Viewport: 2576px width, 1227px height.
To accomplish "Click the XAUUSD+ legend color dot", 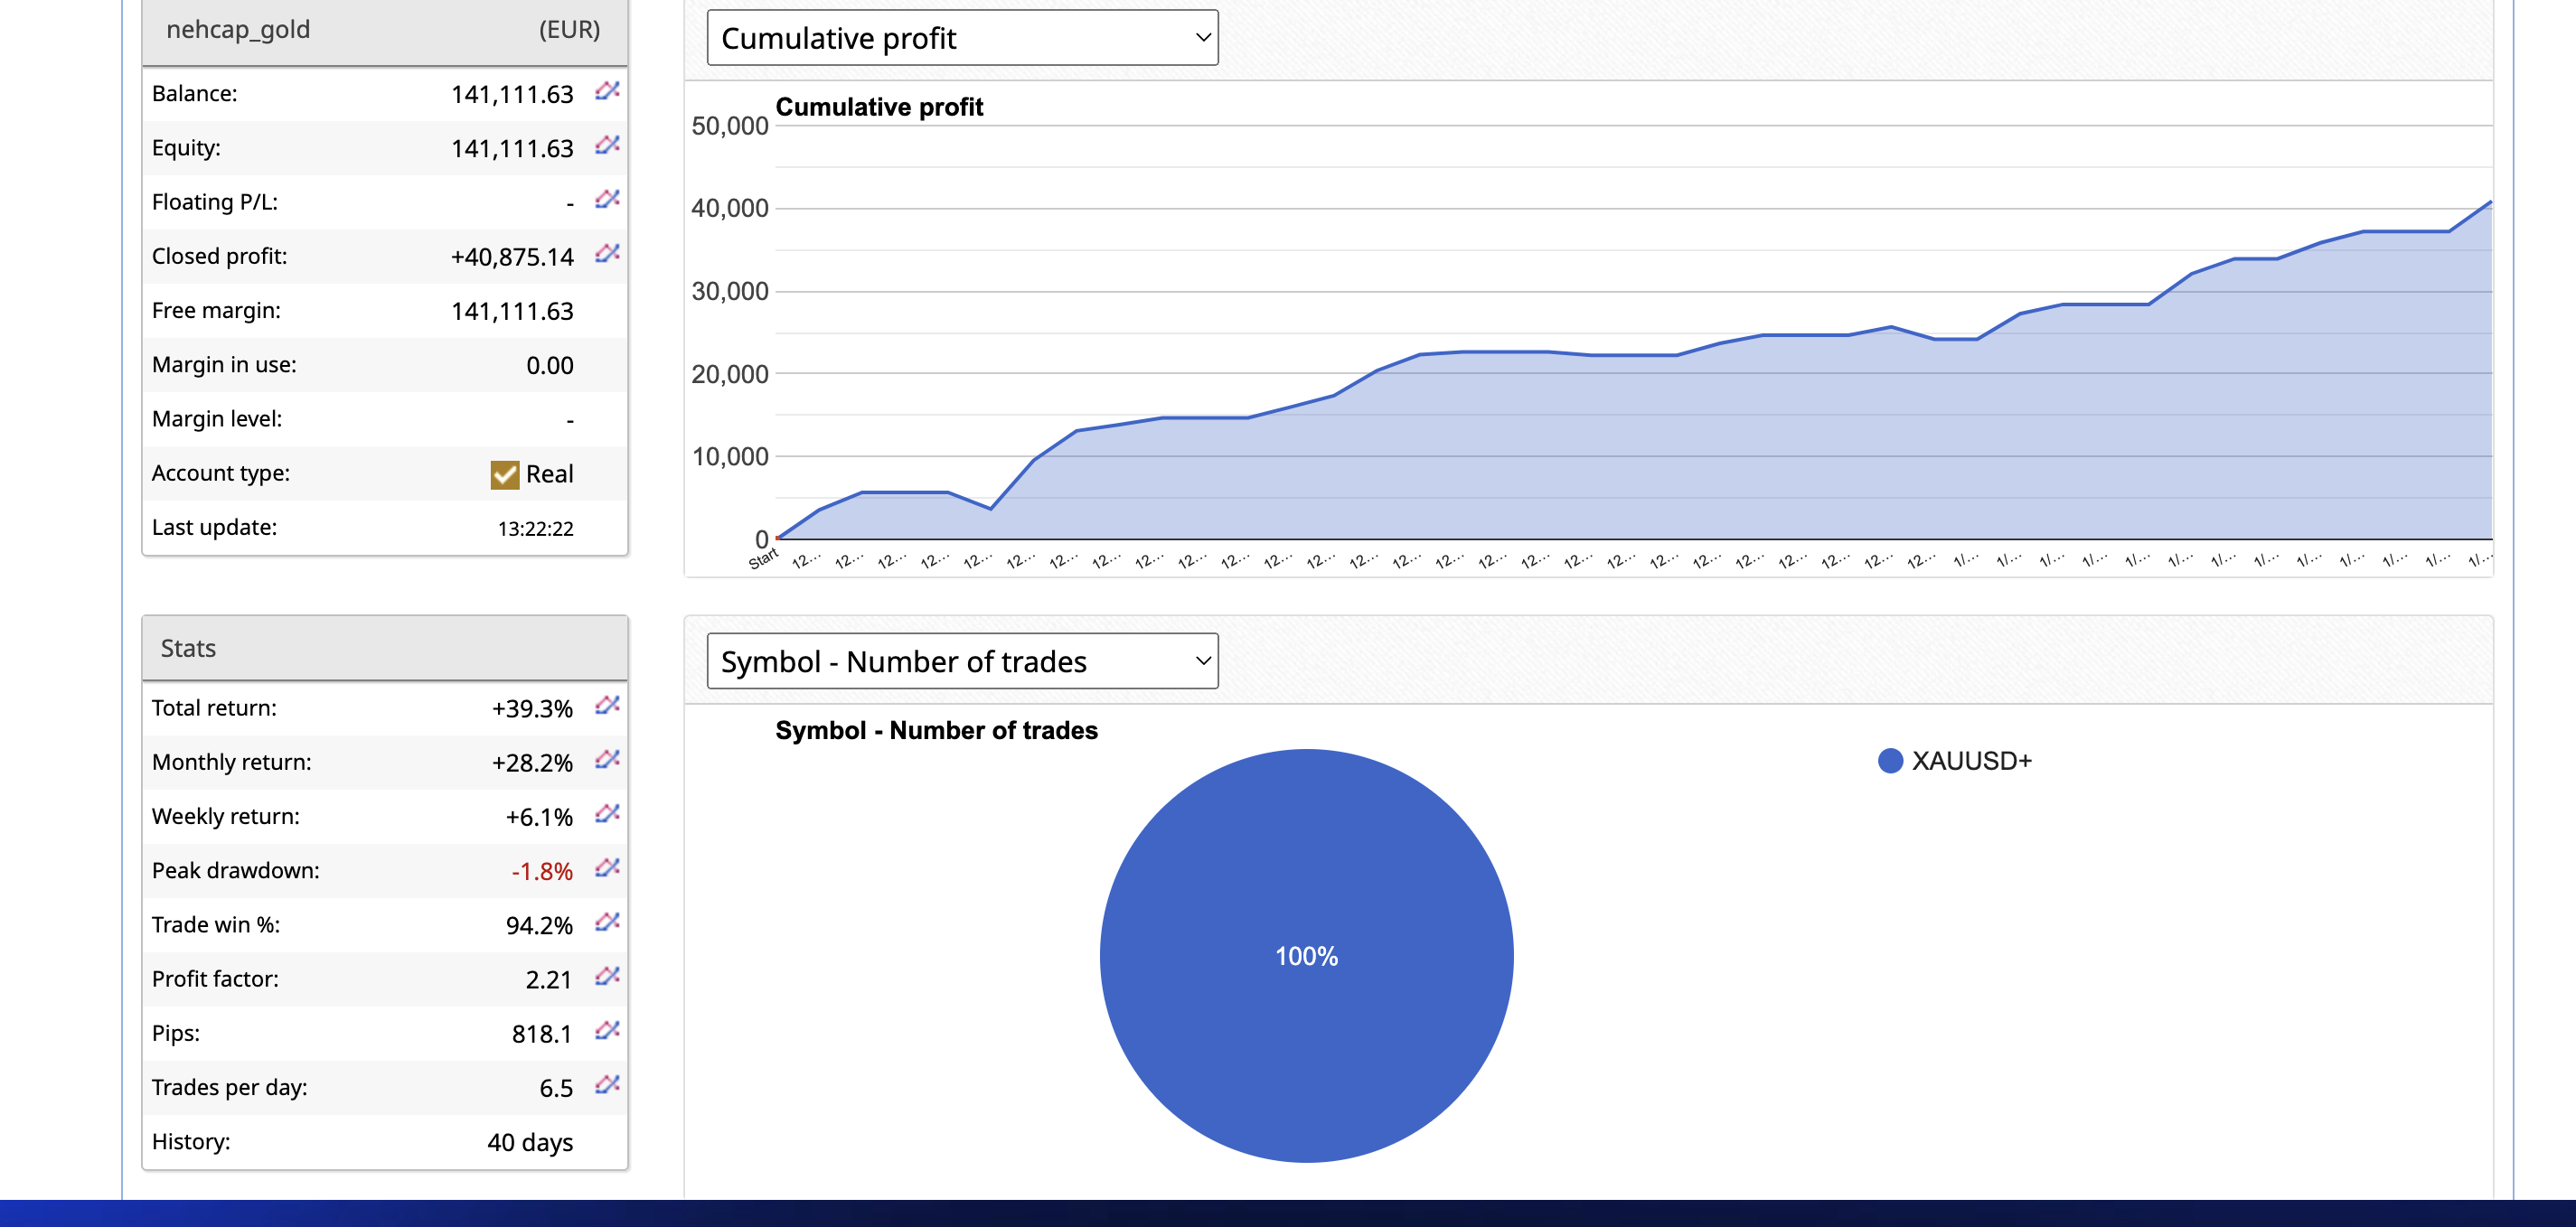I will point(1889,761).
